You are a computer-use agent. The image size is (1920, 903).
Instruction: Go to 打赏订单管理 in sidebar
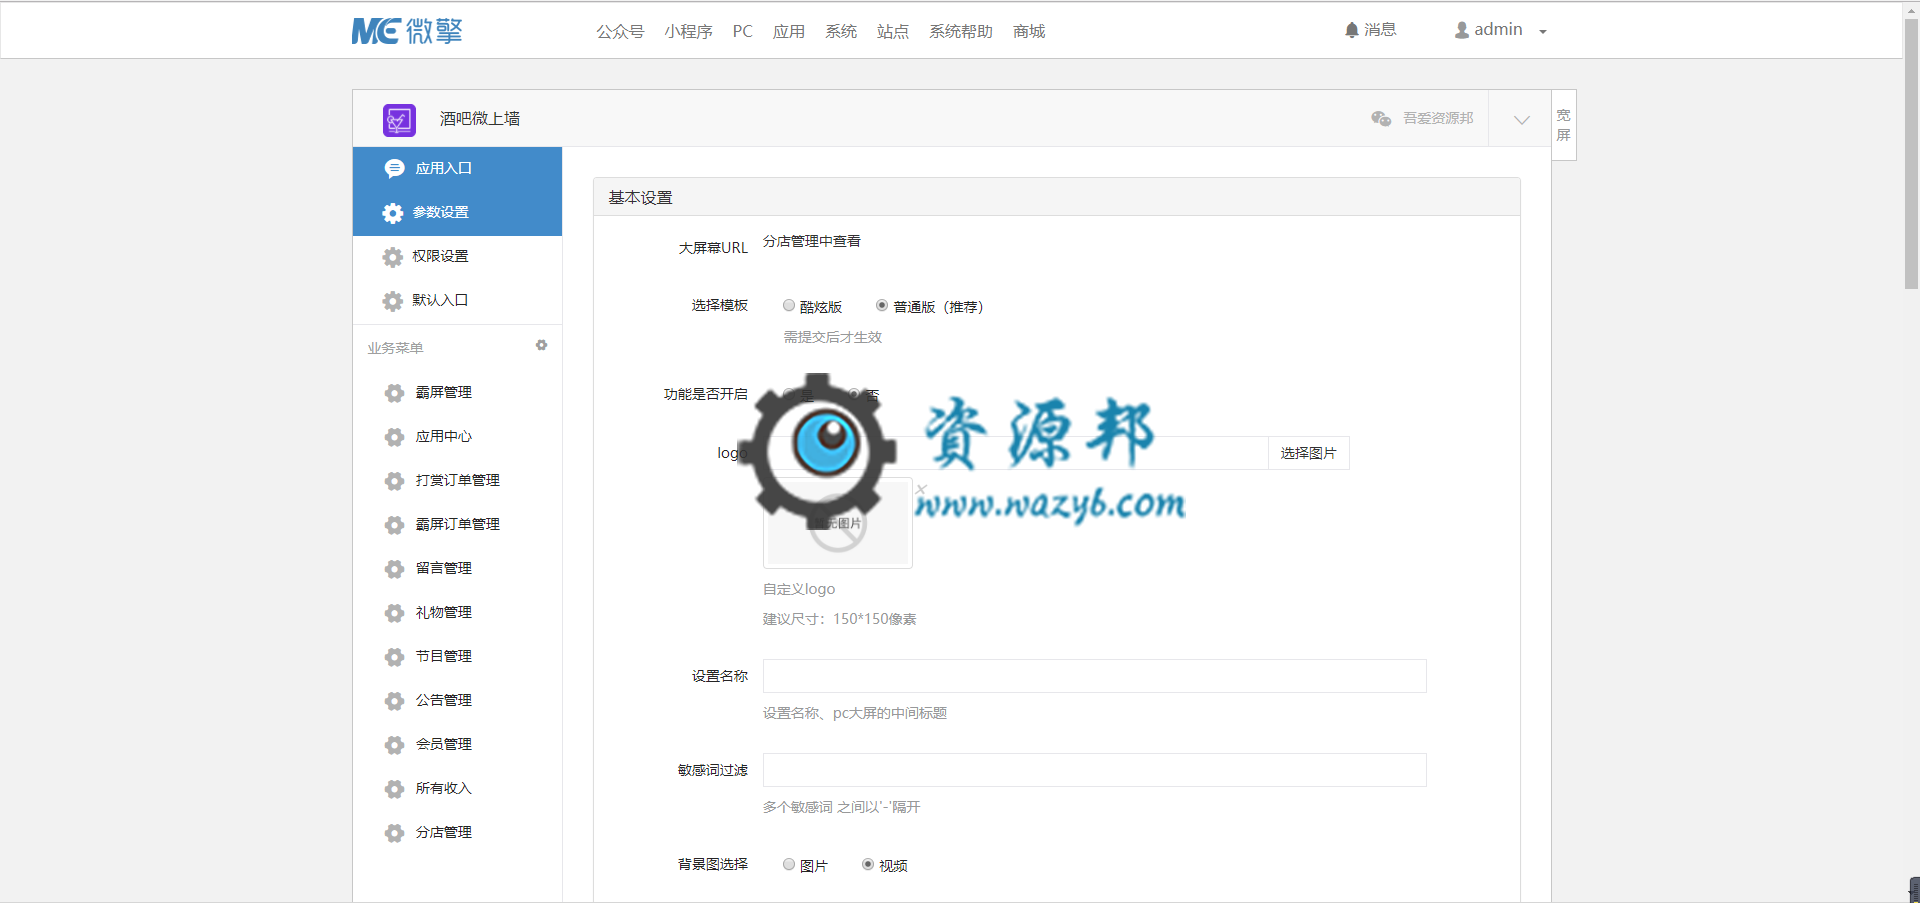click(x=458, y=481)
